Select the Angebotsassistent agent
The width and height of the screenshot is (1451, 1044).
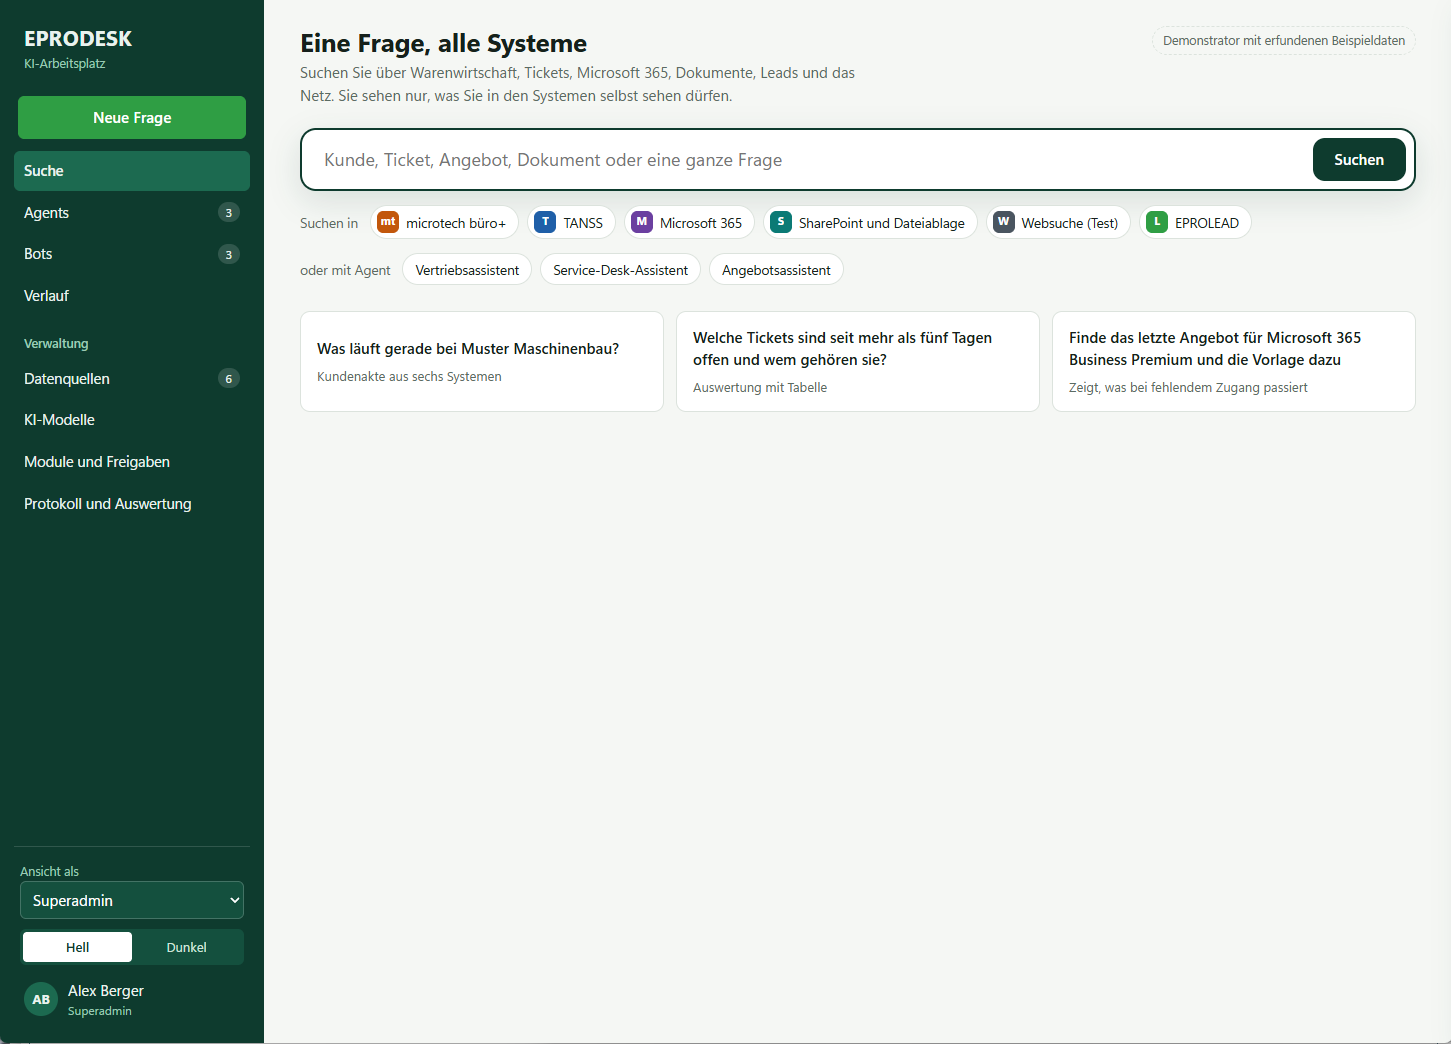click(776, 270)
